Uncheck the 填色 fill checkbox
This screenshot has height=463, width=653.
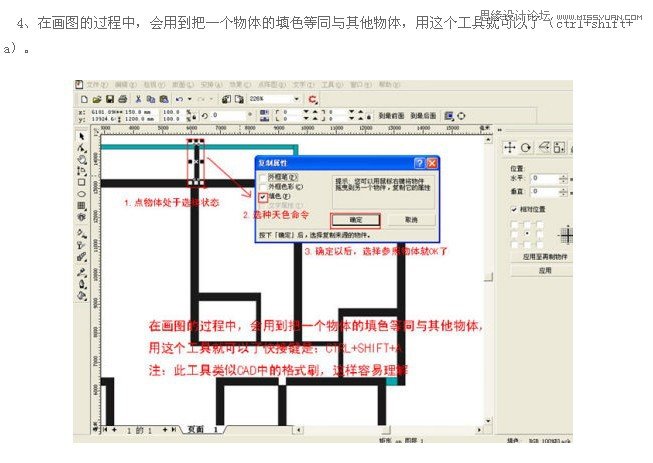[x=262, y=197]
